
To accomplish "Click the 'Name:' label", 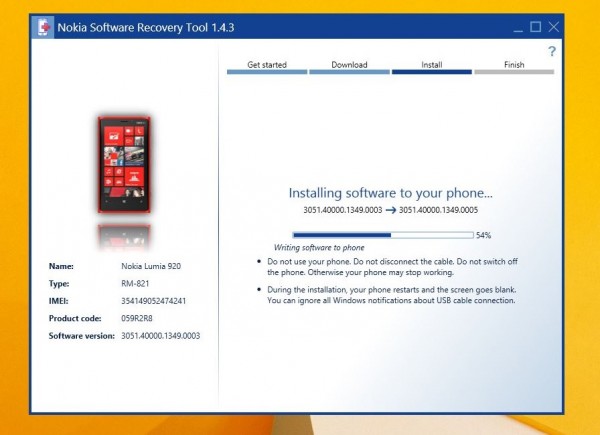I will coord(61,266).
